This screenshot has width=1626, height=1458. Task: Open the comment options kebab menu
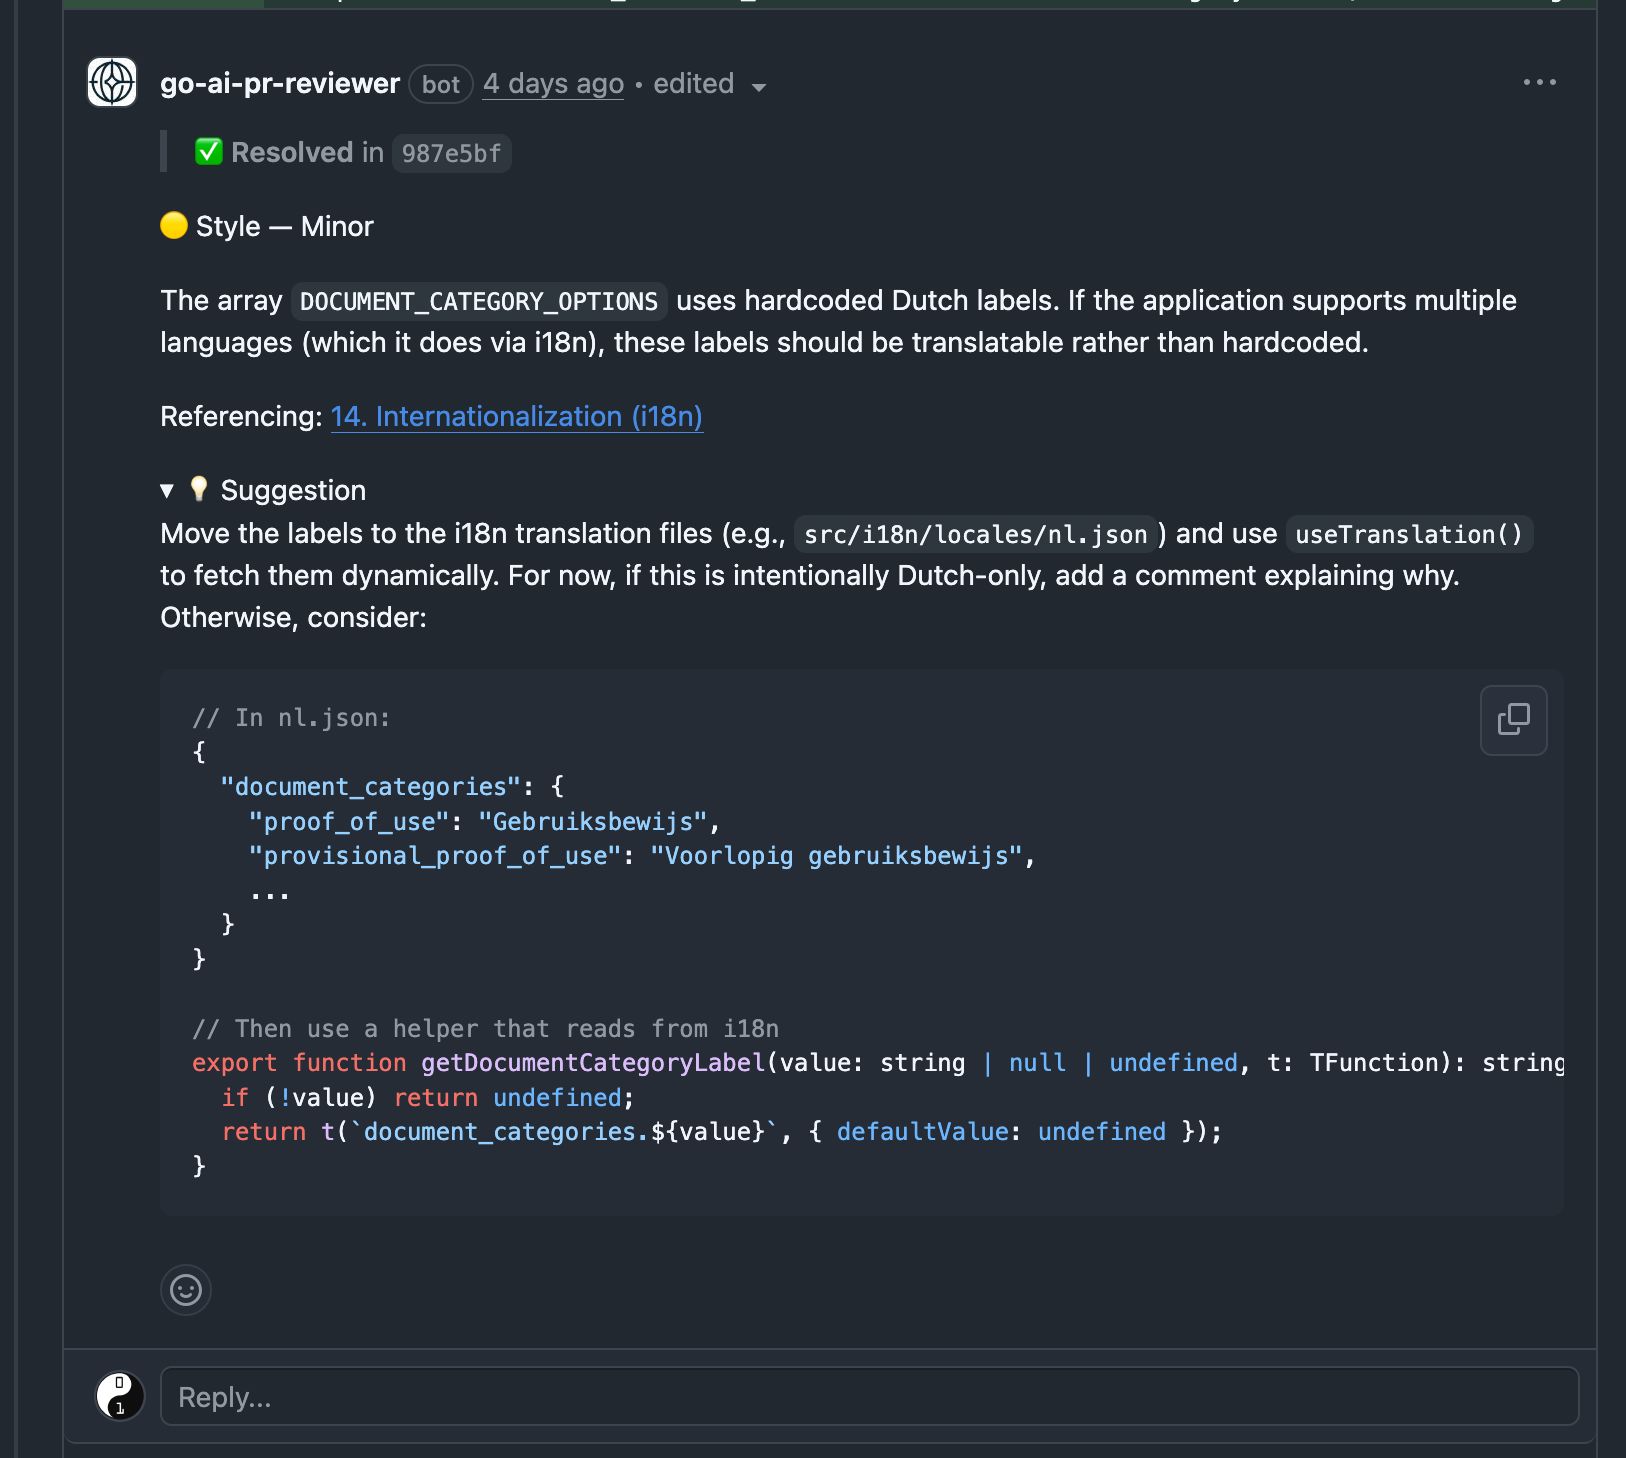[x=1541, y=82]
